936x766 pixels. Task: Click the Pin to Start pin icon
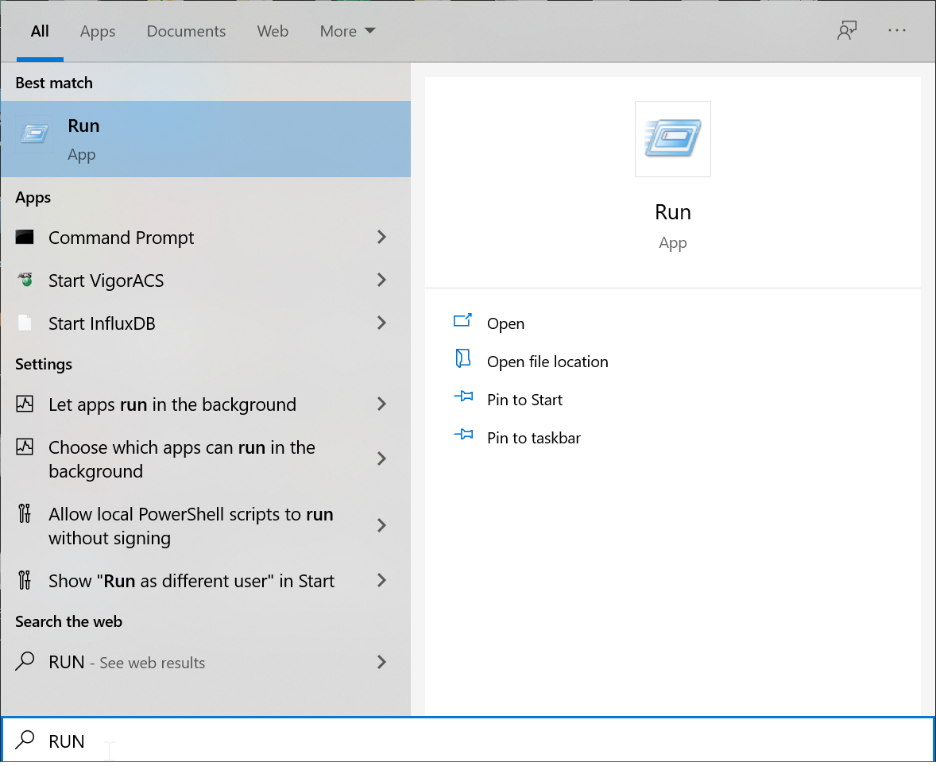463,396
